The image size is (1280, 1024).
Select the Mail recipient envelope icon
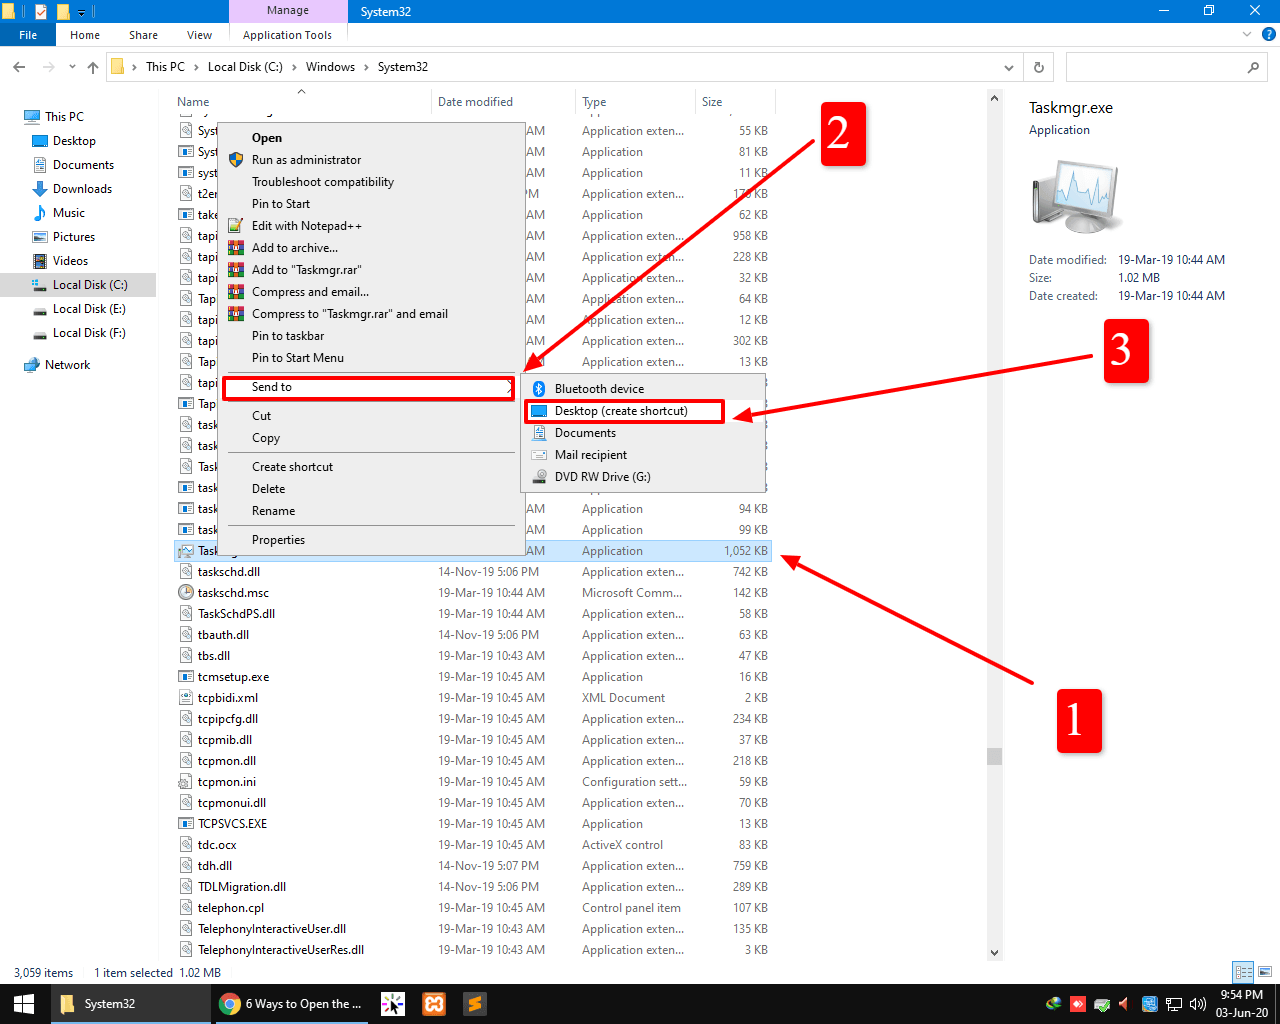538,454
